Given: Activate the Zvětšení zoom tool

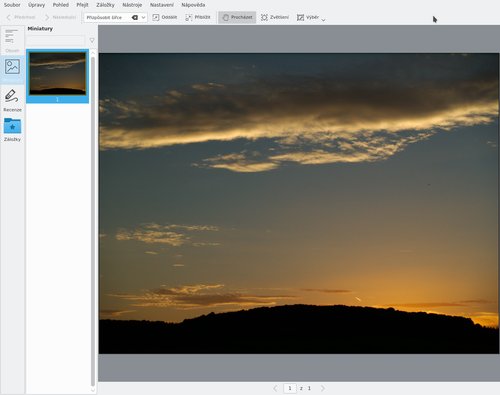Looking at the screenshot, I should [275, 17].
